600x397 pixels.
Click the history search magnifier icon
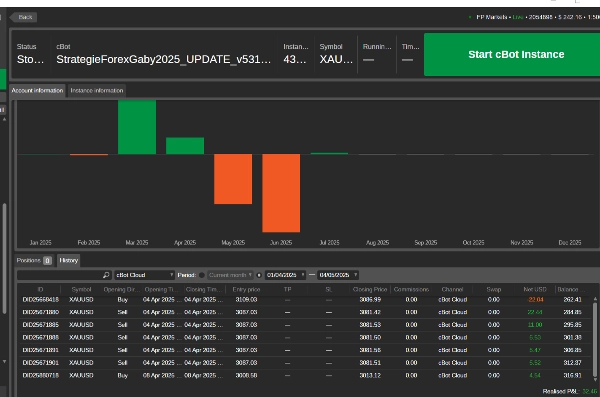coord(106,275)
